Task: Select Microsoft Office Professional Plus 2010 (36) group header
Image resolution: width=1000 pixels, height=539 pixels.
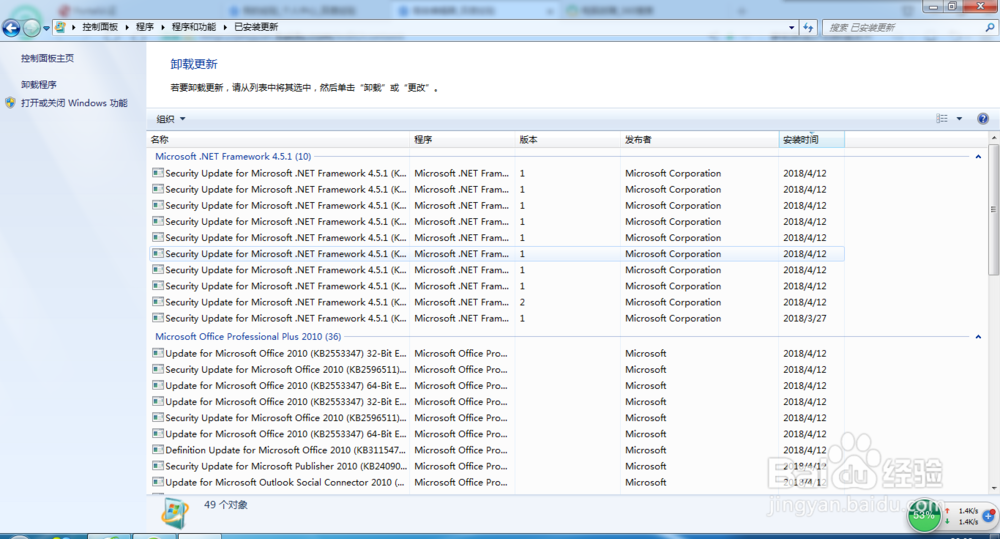Action: click(x=248, y=336)
